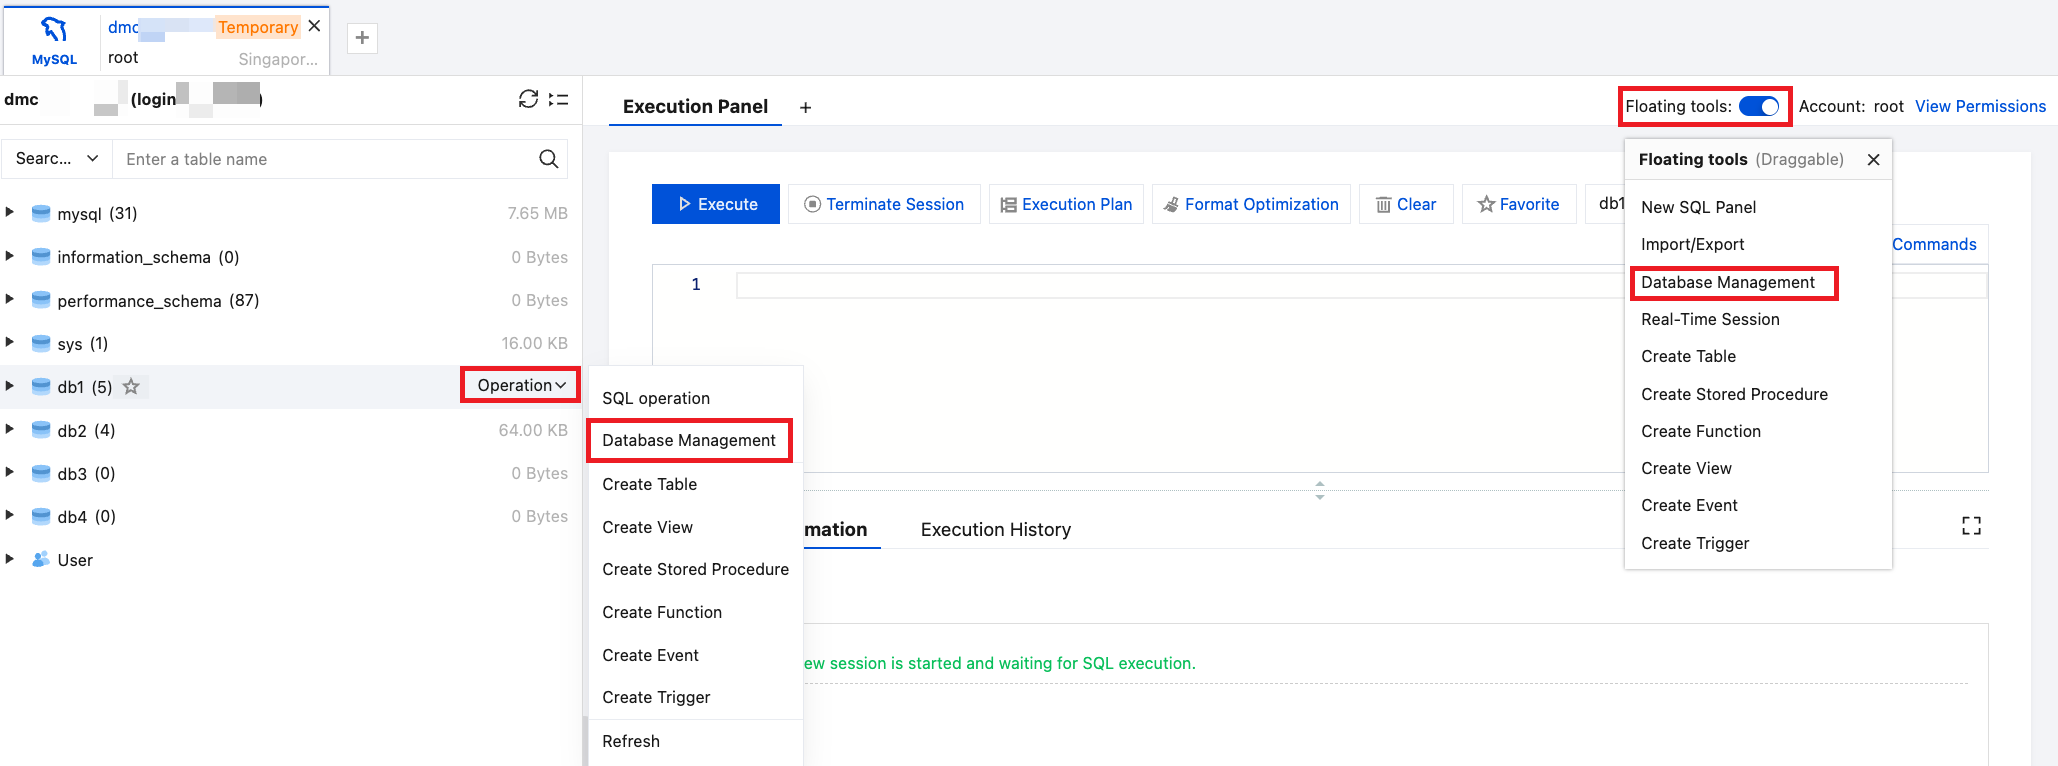Add a new execution panel with plus icon
2058x766 pixels.
tap(805, 108)
